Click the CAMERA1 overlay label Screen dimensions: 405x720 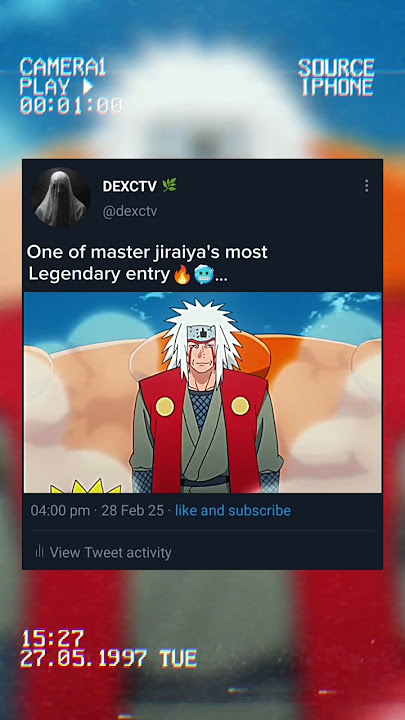click(63, 68)
